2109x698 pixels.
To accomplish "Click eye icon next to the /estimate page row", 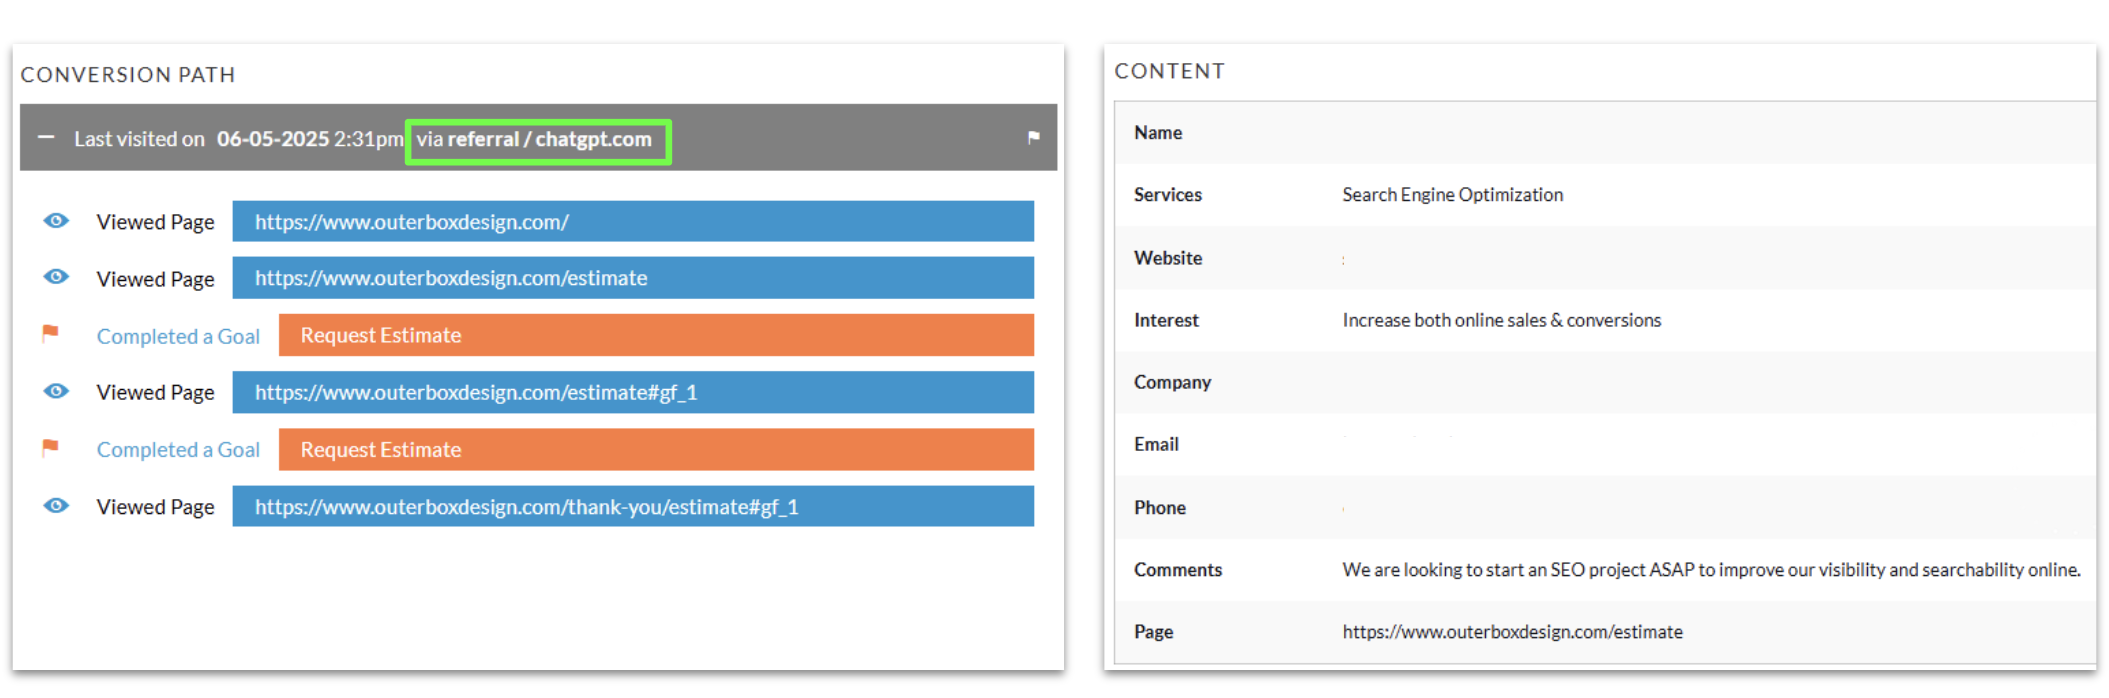I will pyautogui.click(x=56, y=277).
